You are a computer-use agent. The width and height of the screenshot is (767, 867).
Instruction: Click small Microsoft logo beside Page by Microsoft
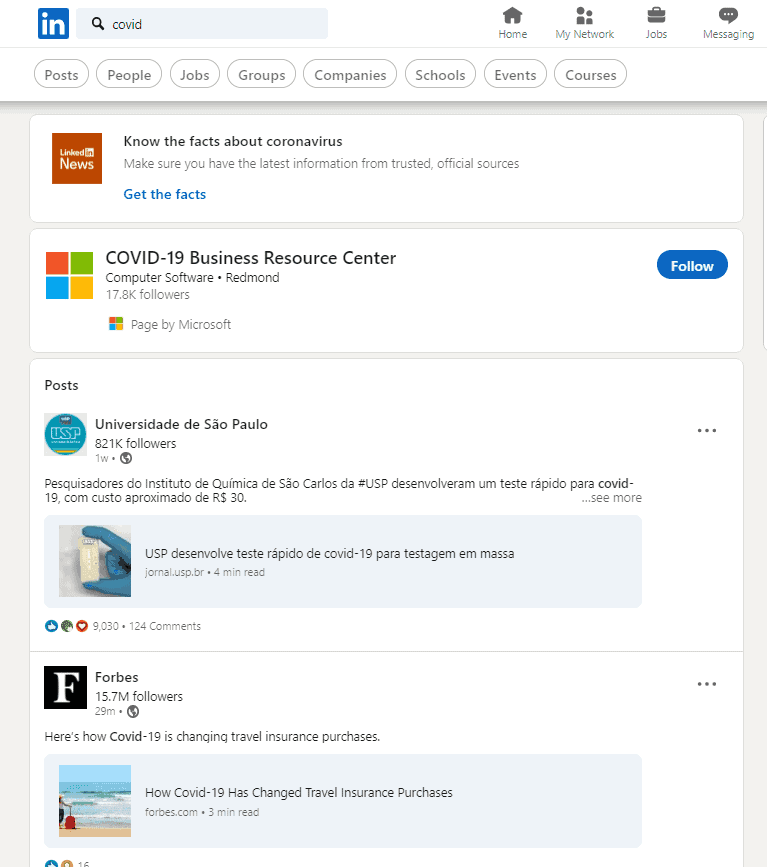(x=116, y=323)
